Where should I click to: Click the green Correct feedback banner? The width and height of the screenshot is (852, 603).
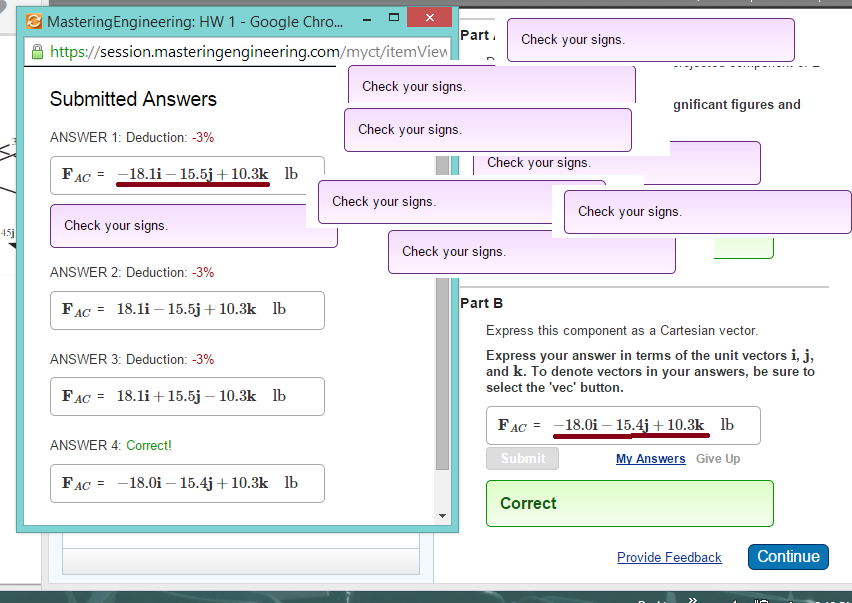tap(630, 504)
